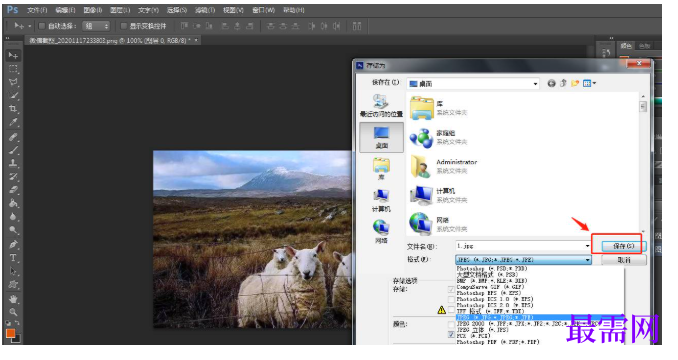Select the Path Selection tool
Screen dimensions: 678x360
pyautogui.click(x=13, y=271)
